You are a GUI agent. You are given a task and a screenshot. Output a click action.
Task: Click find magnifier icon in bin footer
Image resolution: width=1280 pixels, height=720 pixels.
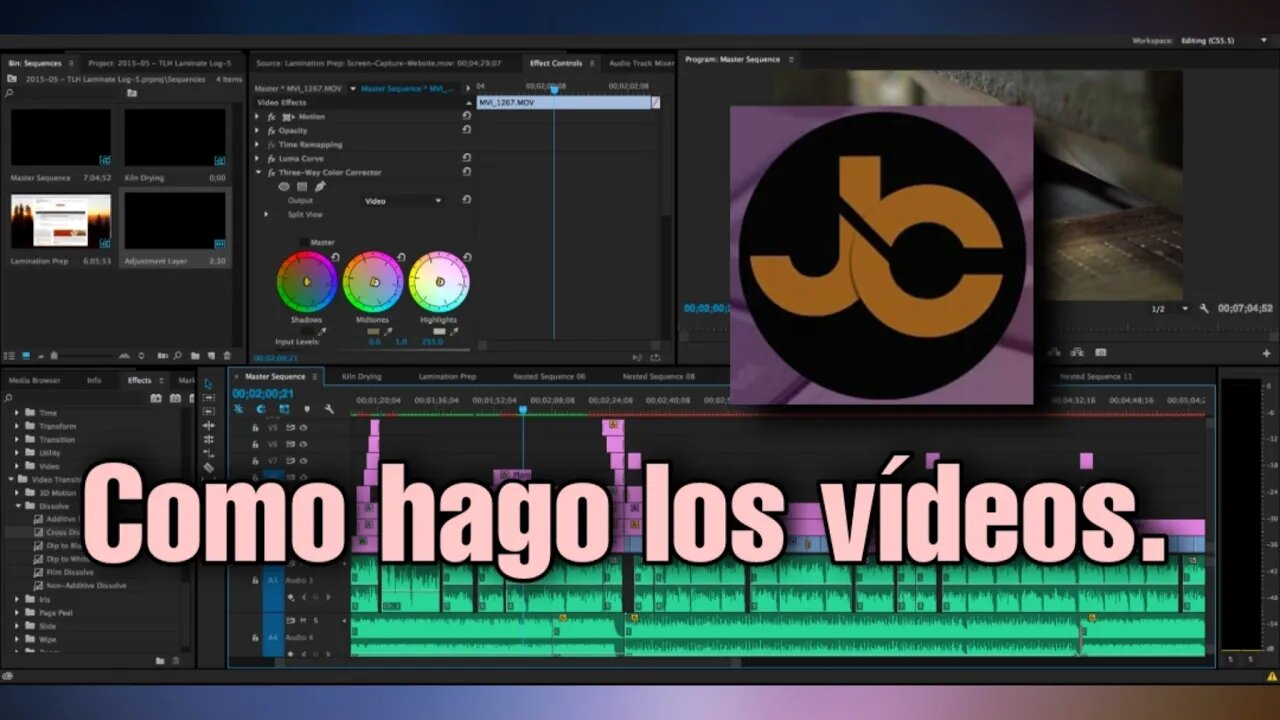(x=177, y=356)
